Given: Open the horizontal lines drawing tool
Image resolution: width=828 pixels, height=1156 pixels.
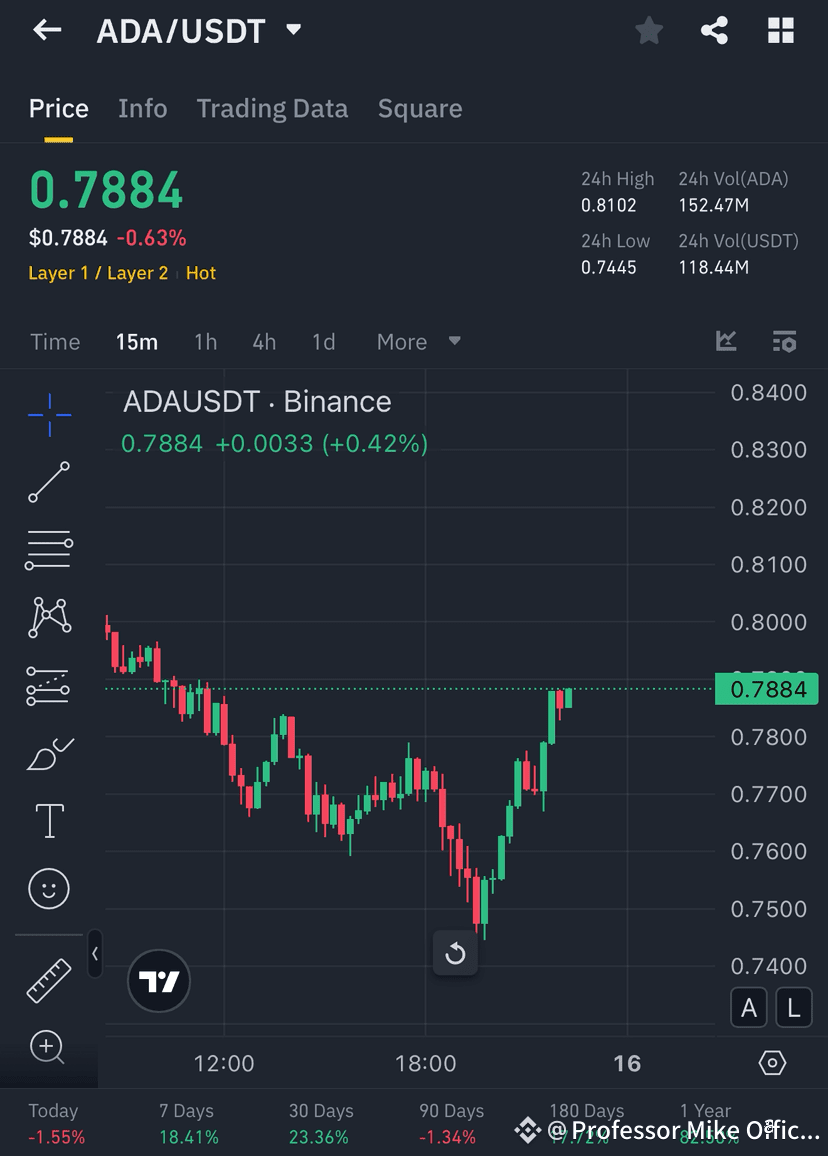Looking at the screenshot, I should click(x=48, y=550).
